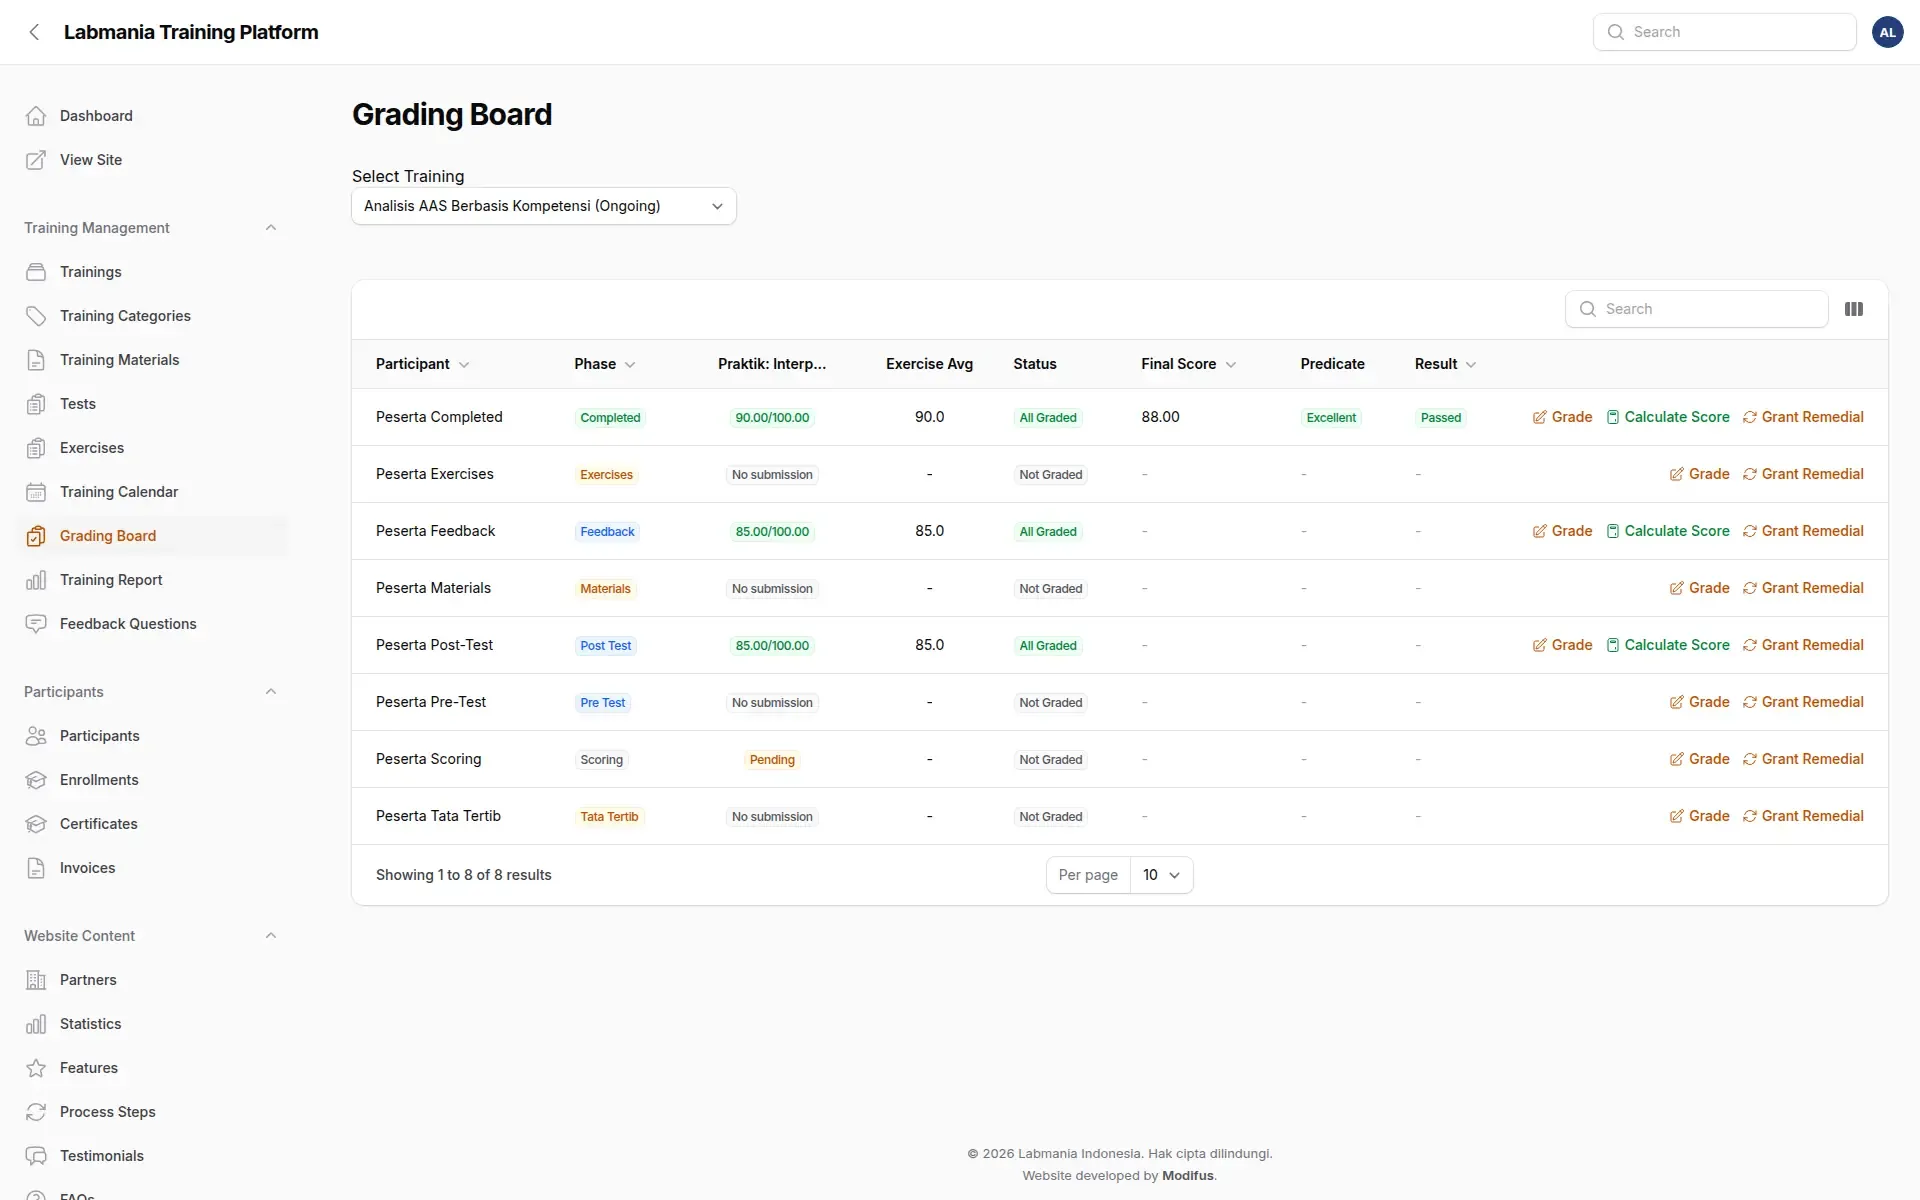Open the Per page count dropdown
This screenshot has height=1200, width=1920.
[x=1161, y=875]
